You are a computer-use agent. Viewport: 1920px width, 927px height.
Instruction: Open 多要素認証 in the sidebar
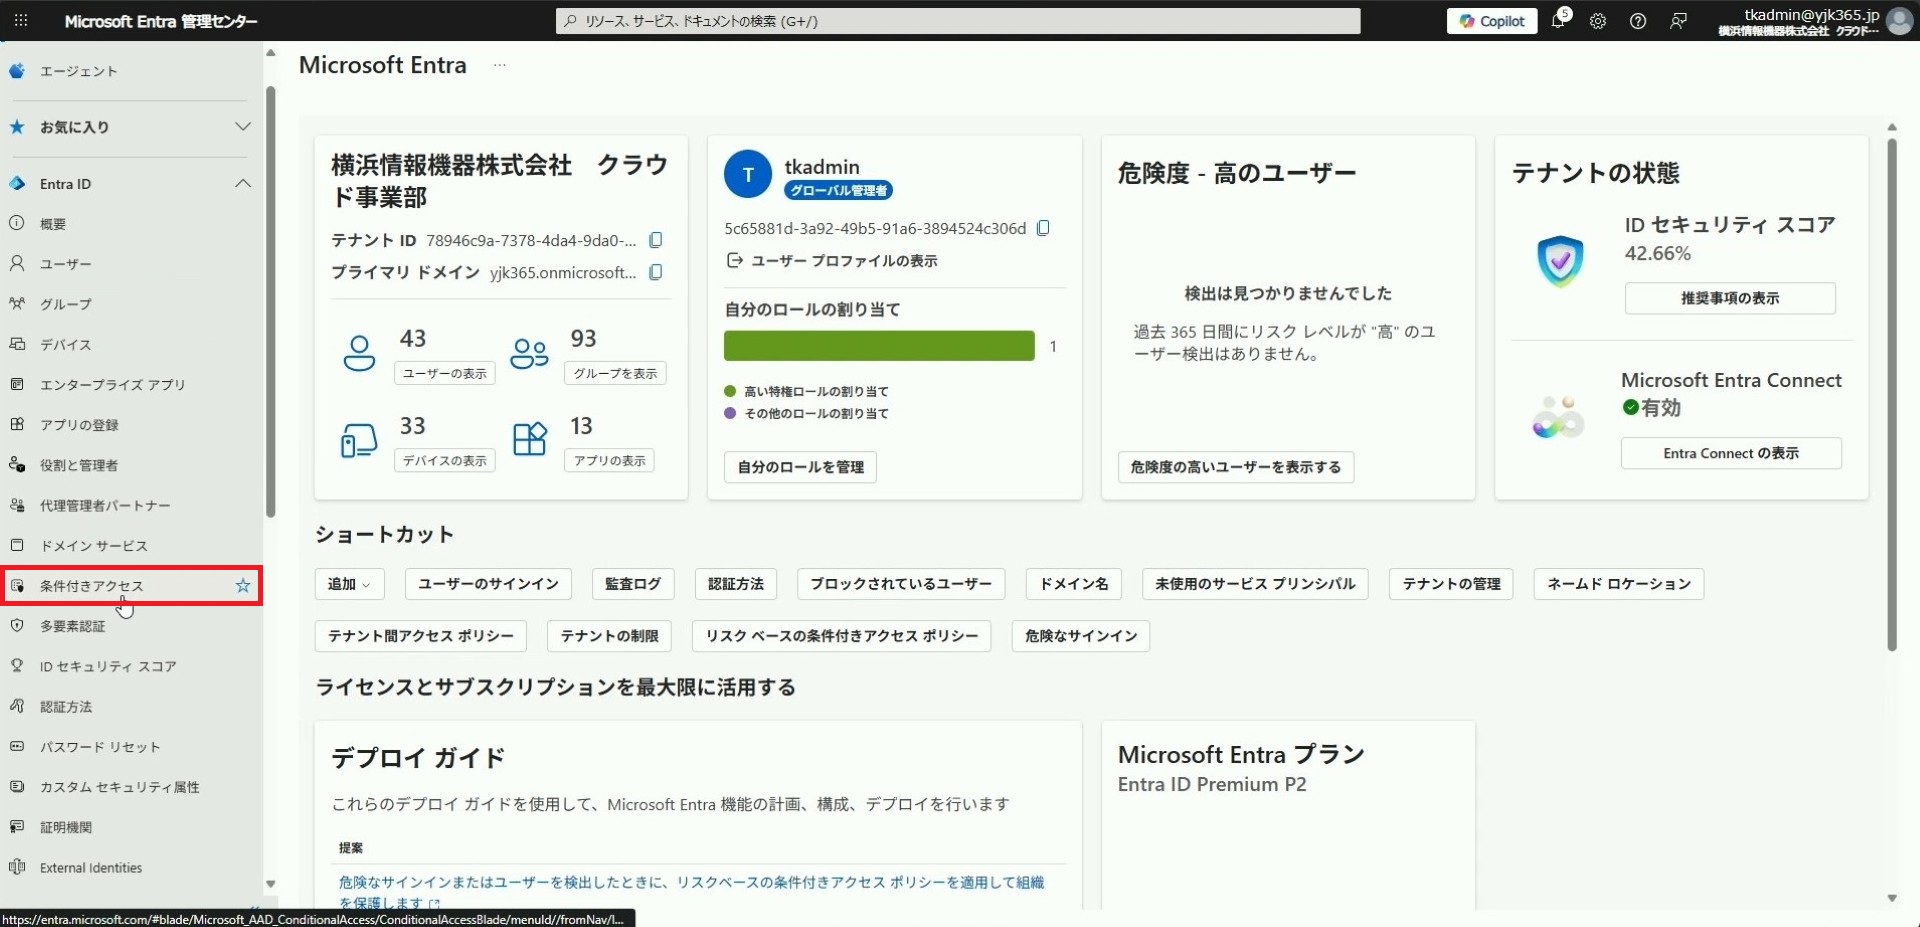(72, 626)
